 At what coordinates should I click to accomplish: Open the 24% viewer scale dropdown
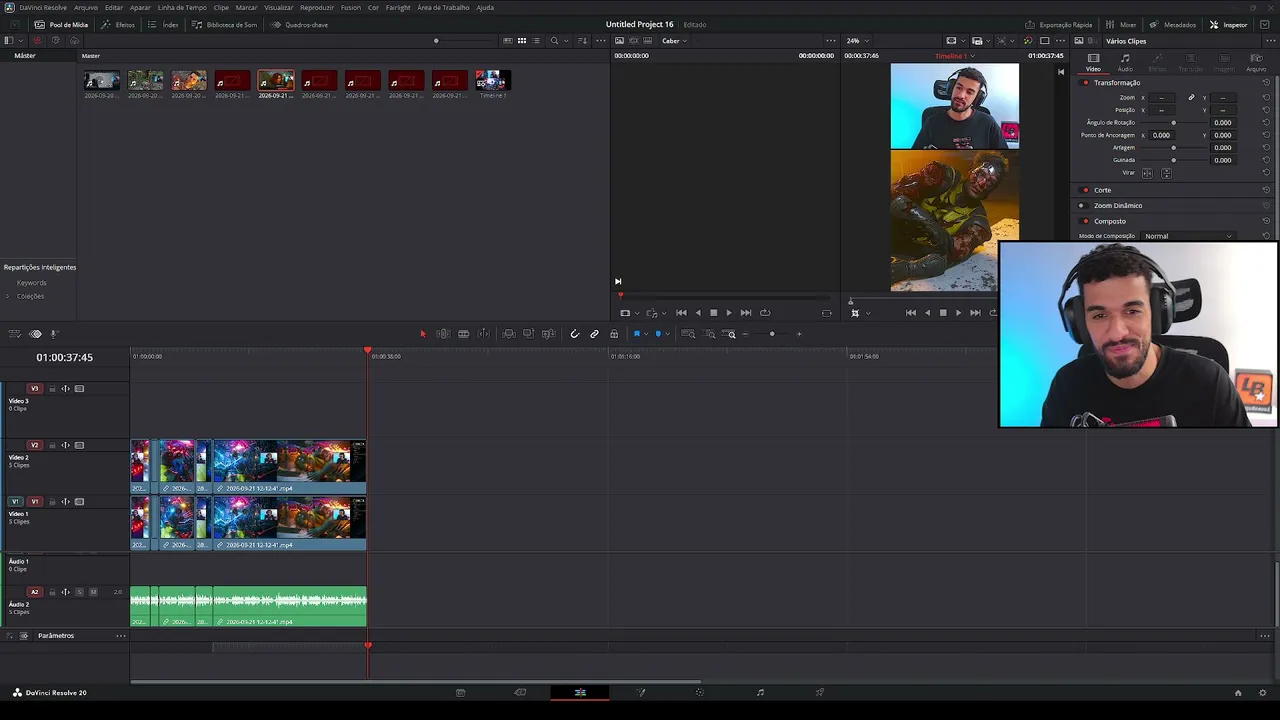(856, 41)
